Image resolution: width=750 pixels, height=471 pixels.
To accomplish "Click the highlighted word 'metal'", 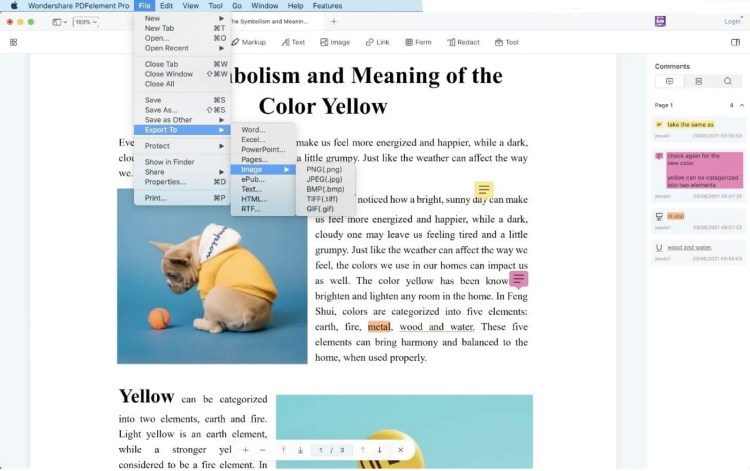I will (x=379, y=327).
